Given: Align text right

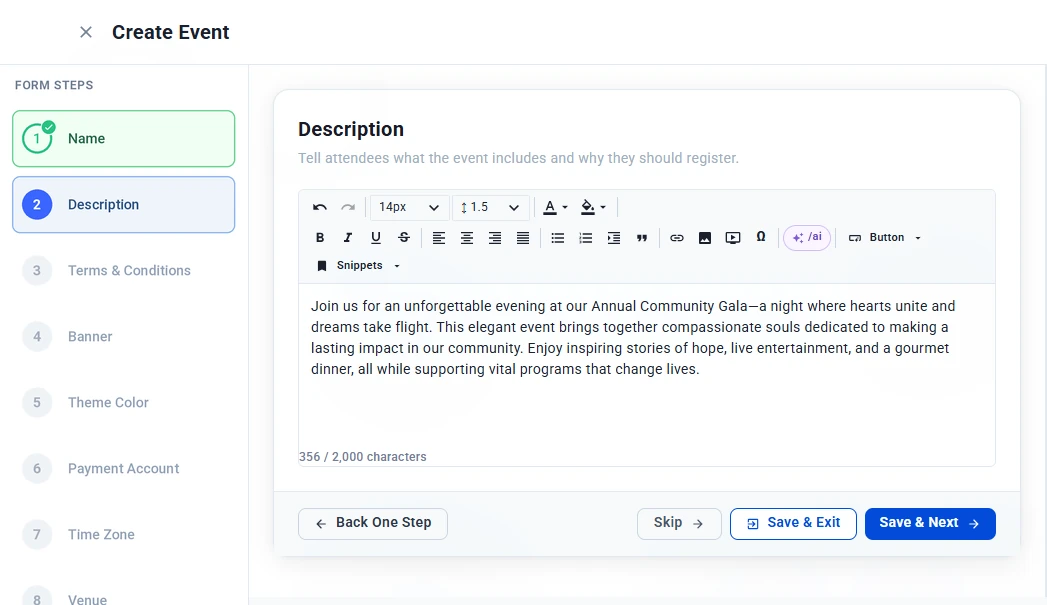Looking at the screenshot, I should point(495,238).
